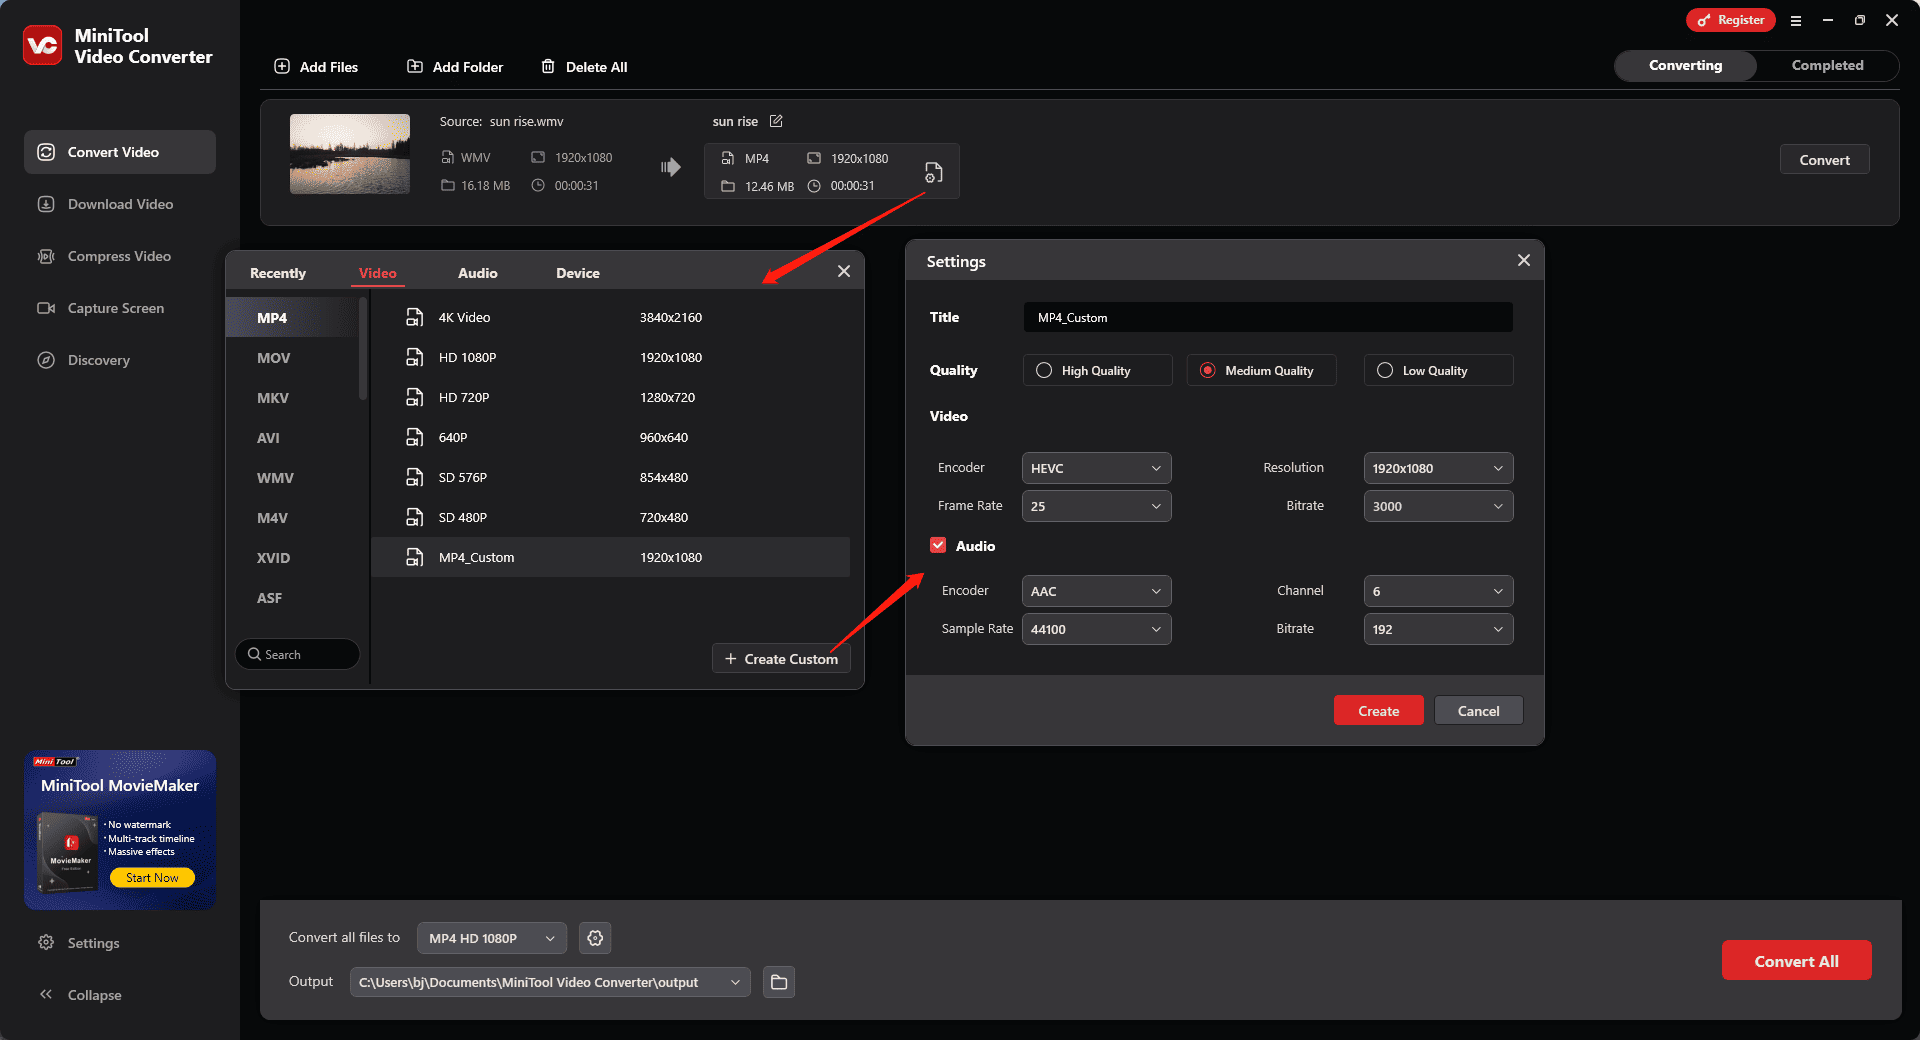Open output format settings icon for sun rise
Image resolution: width=1920 pixels, height=1040 pixels.
click(x=933, y=172)
